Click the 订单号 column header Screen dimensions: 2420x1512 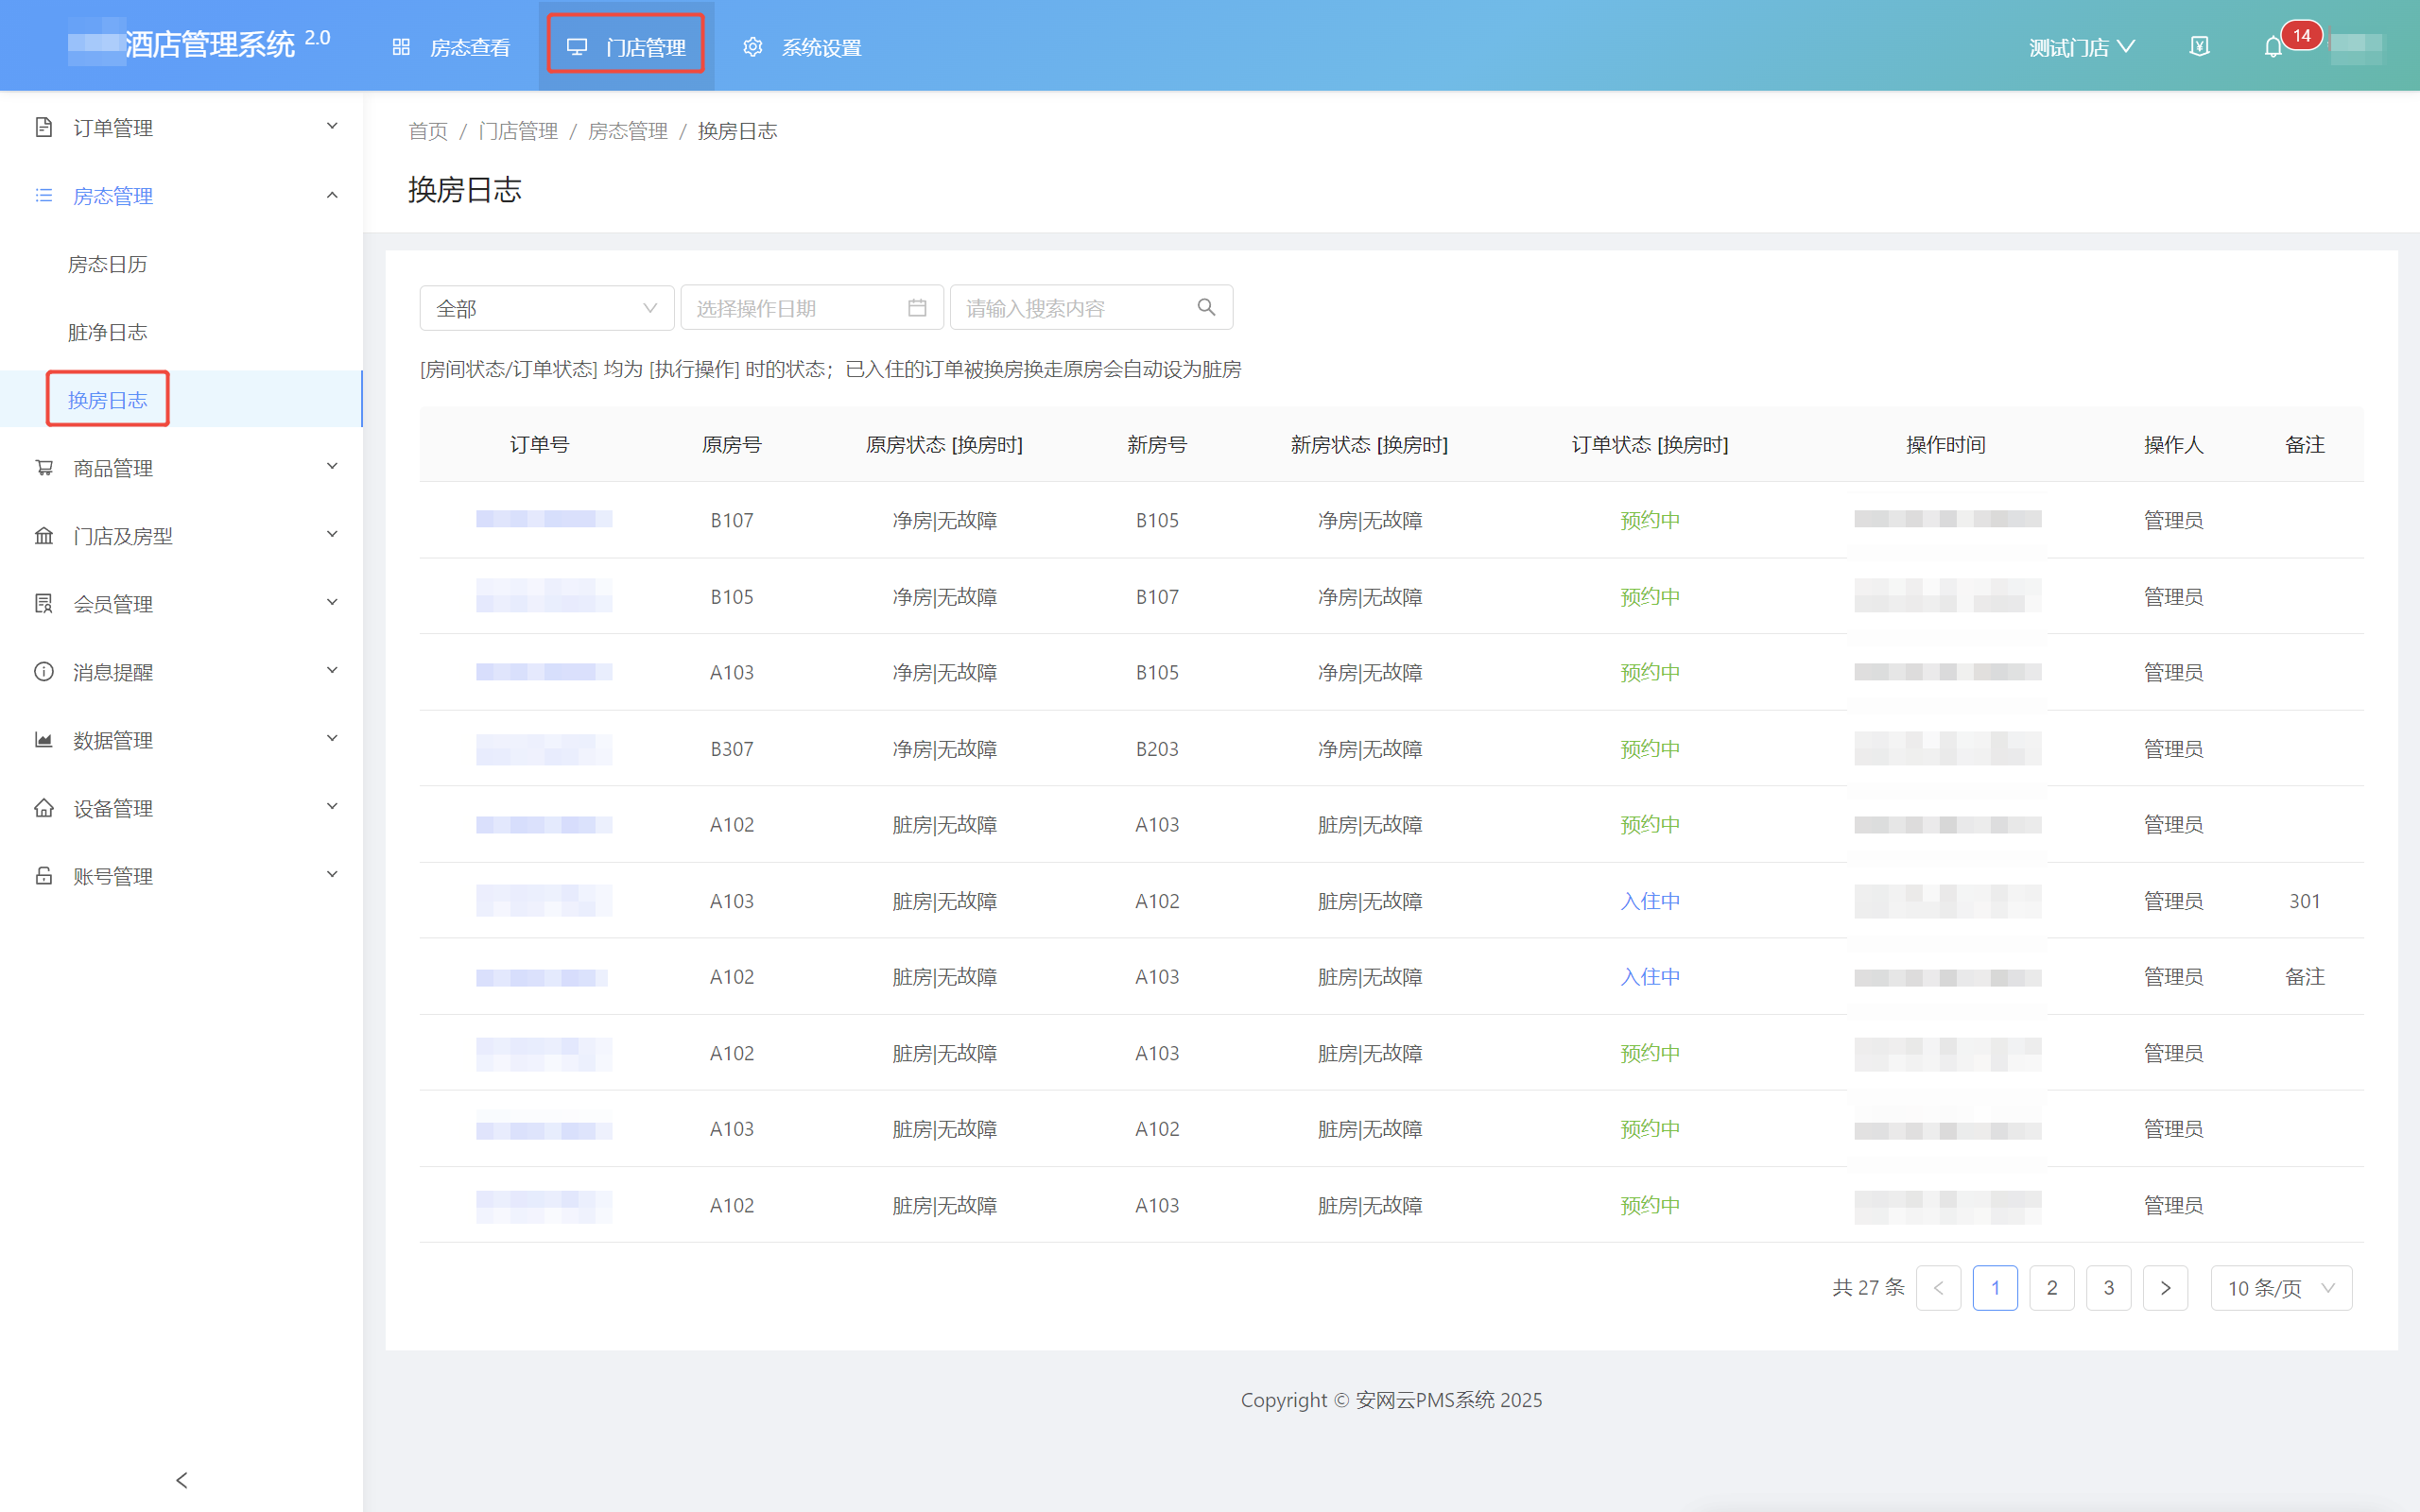click(540, 445)
